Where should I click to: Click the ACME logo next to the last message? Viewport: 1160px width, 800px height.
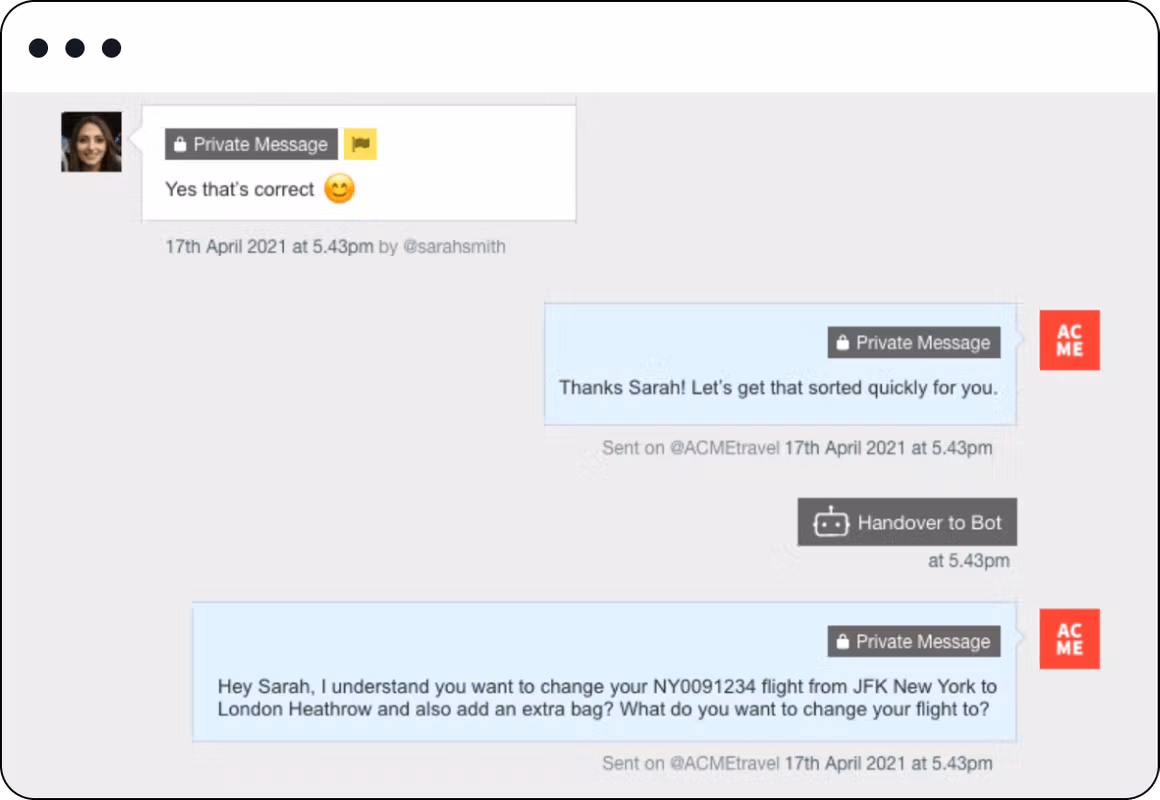pyautogui.click(x=1069, y=639)
